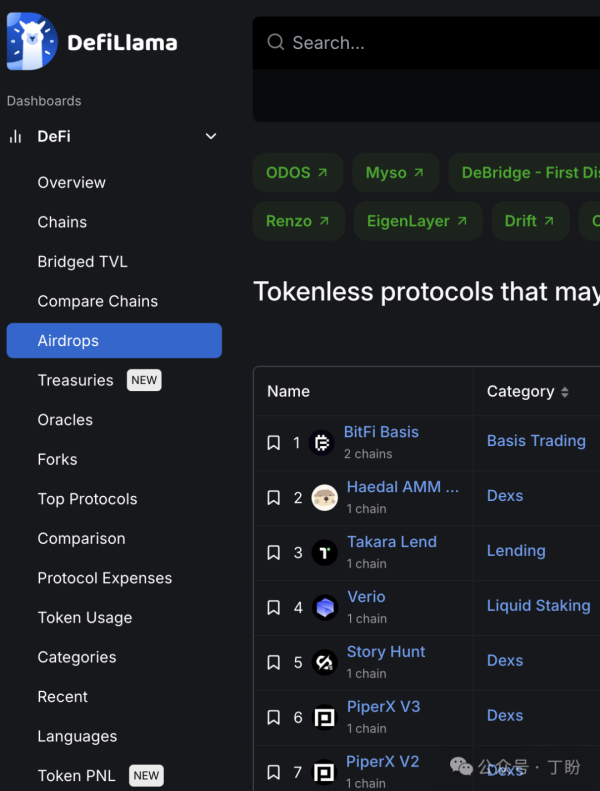Click the PiperX V3 protocol logo
Viewport: 600px width, 791px height.
(x=324, y=718)
